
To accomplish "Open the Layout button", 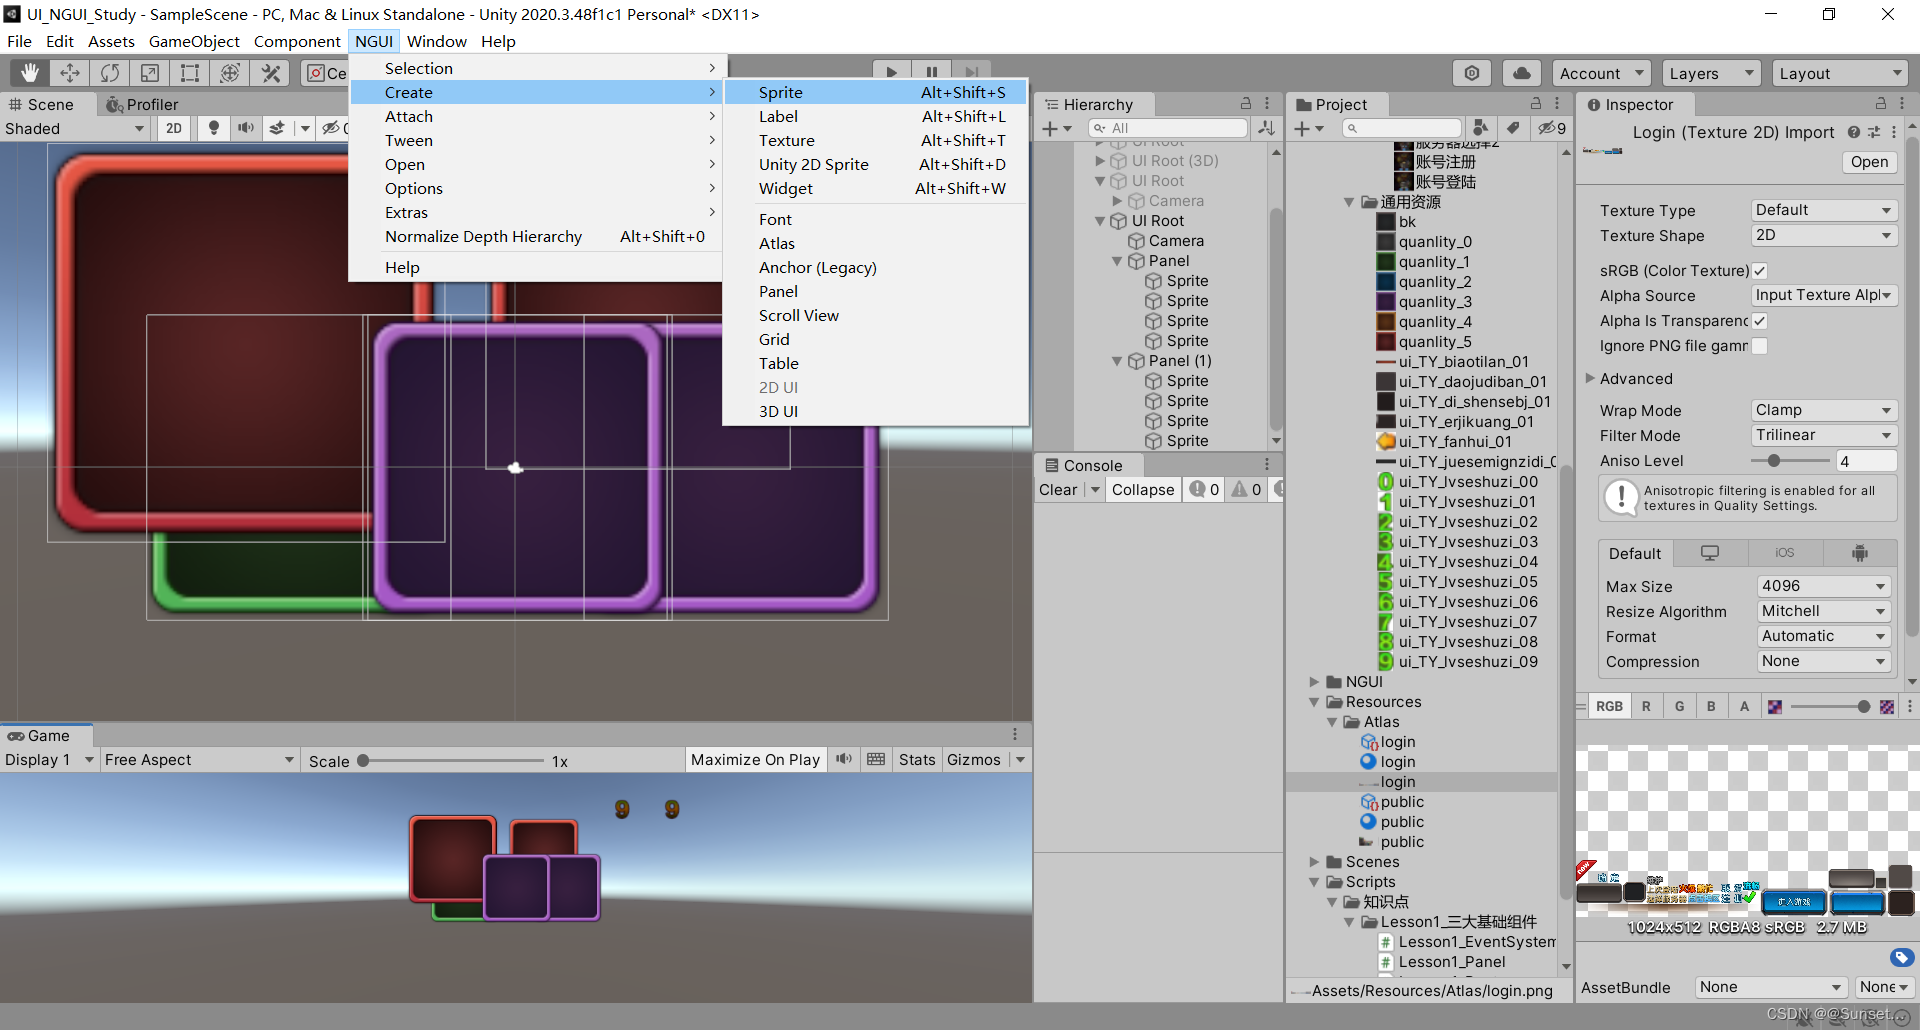I will pos(1840,73).
